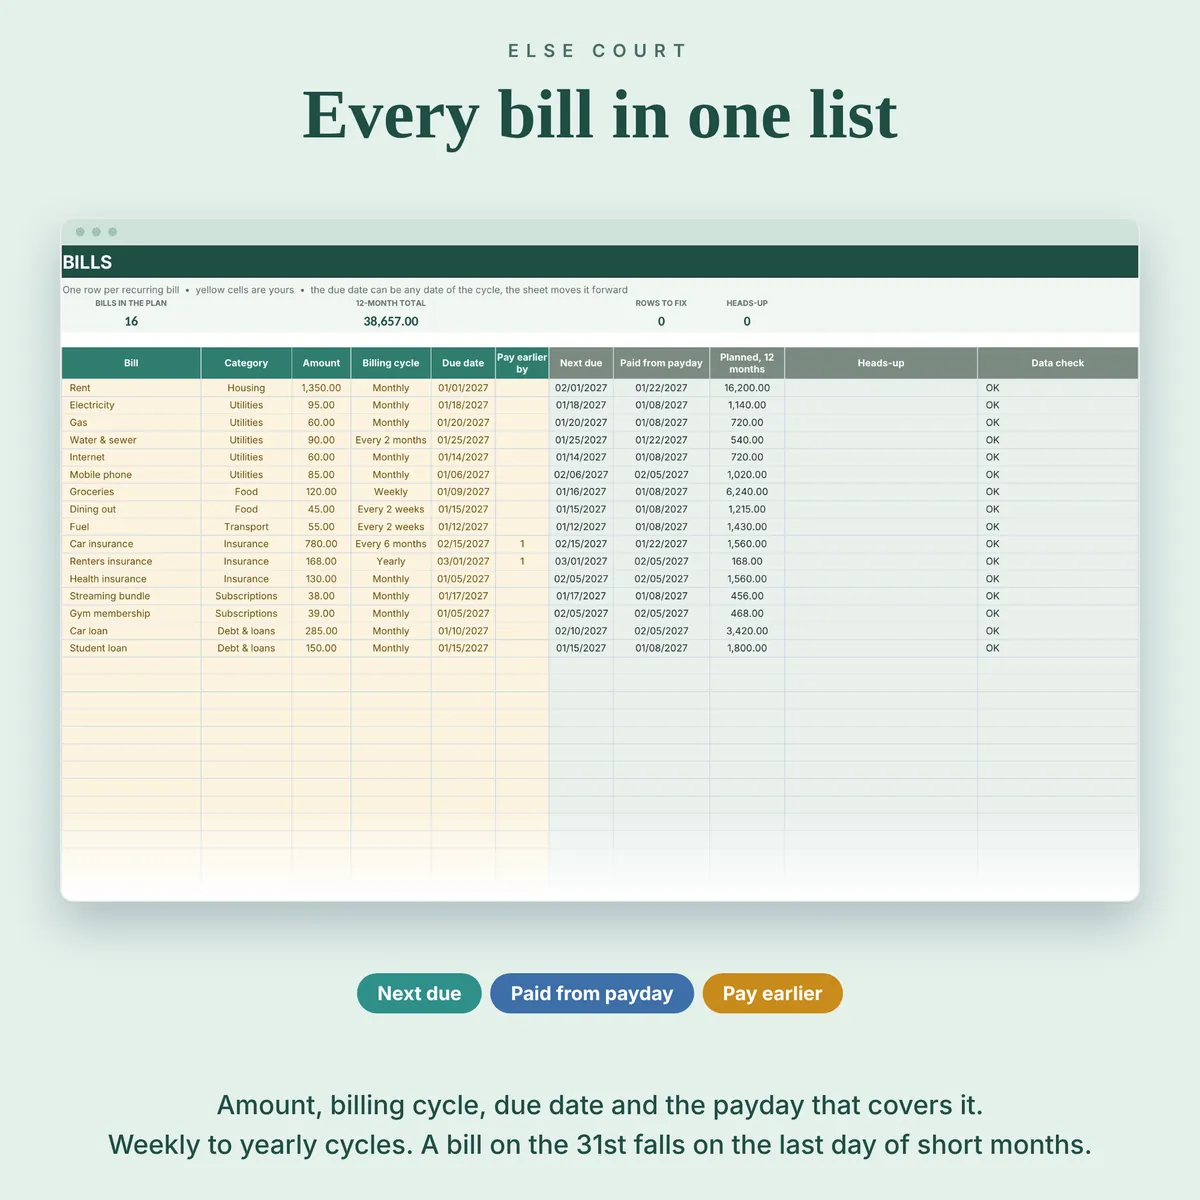Click the Fuel bill cell
Viewport: 1200px width, 1200px height.
[x=131, y=527]
